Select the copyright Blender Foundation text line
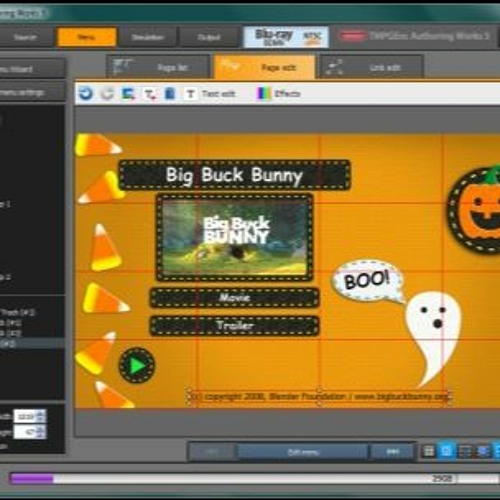 pyautogui.click(x=320, y=397)
